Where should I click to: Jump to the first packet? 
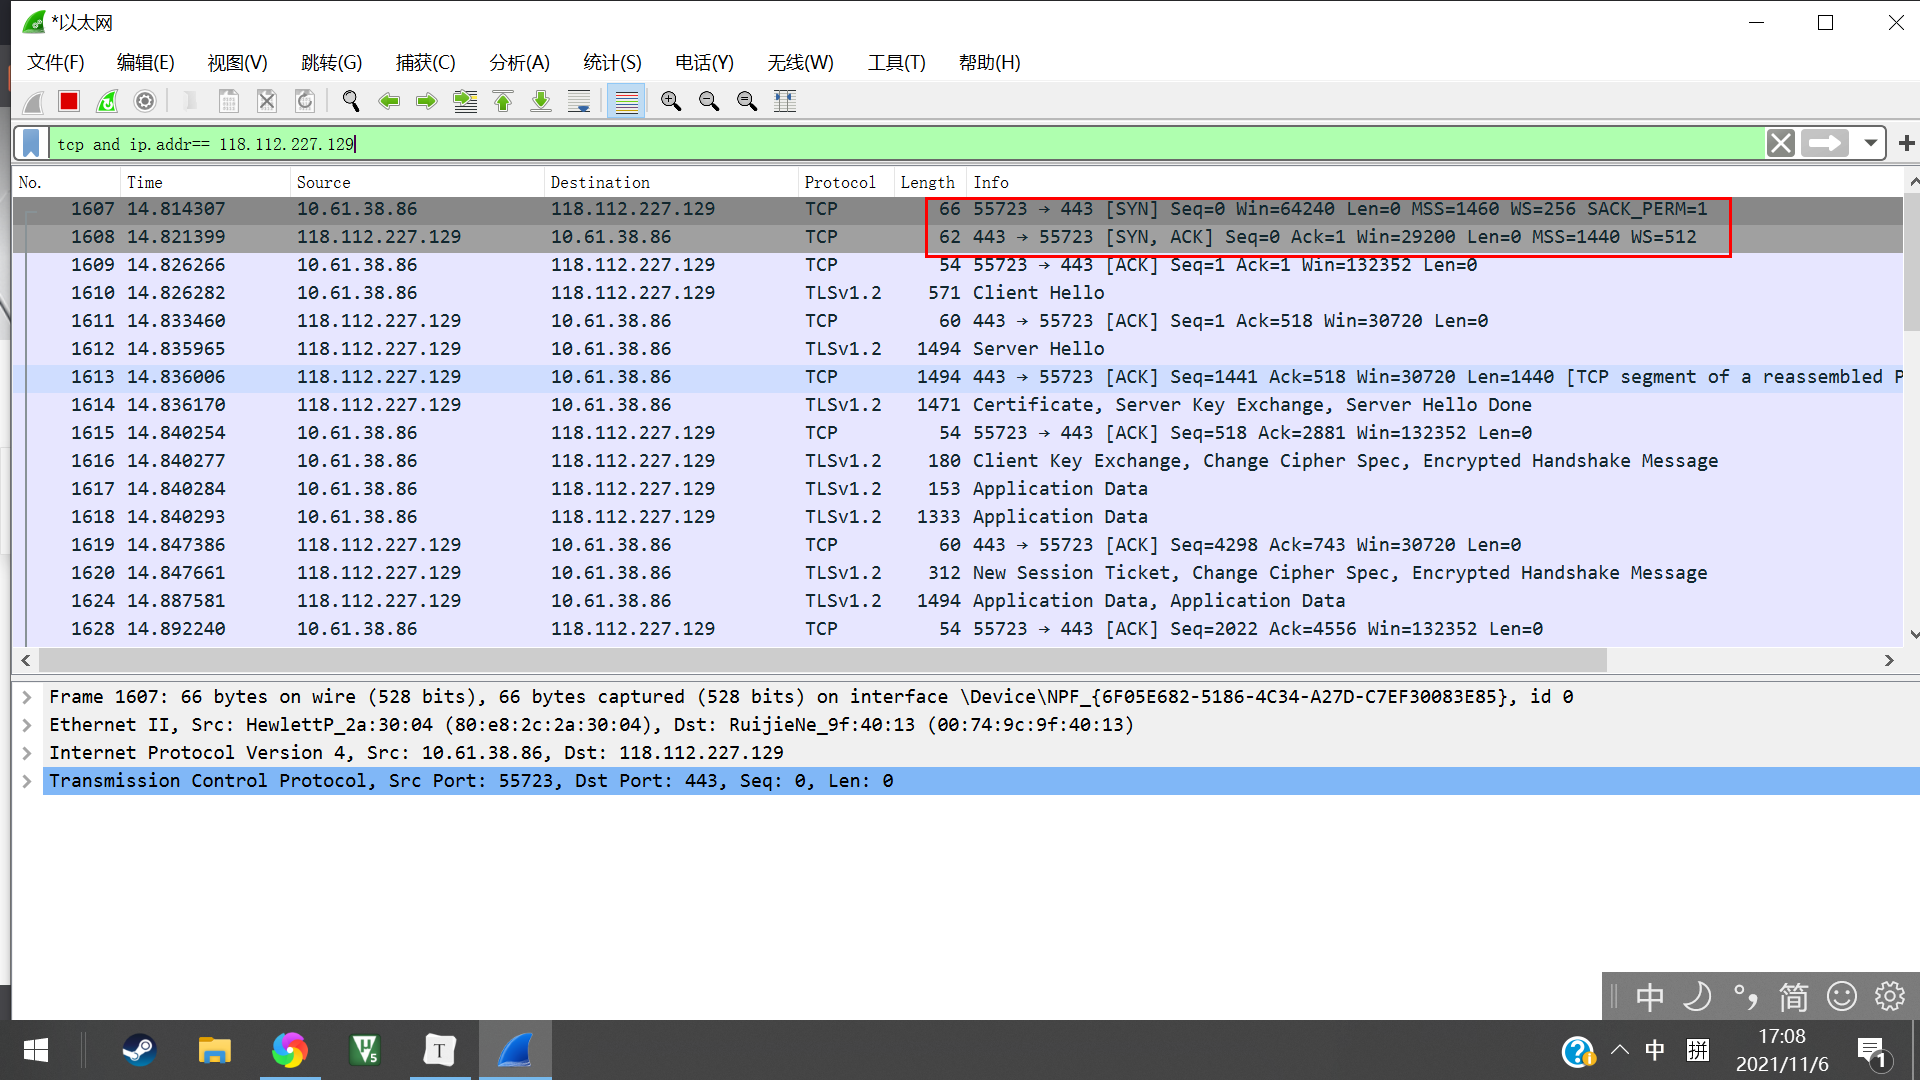503,101
